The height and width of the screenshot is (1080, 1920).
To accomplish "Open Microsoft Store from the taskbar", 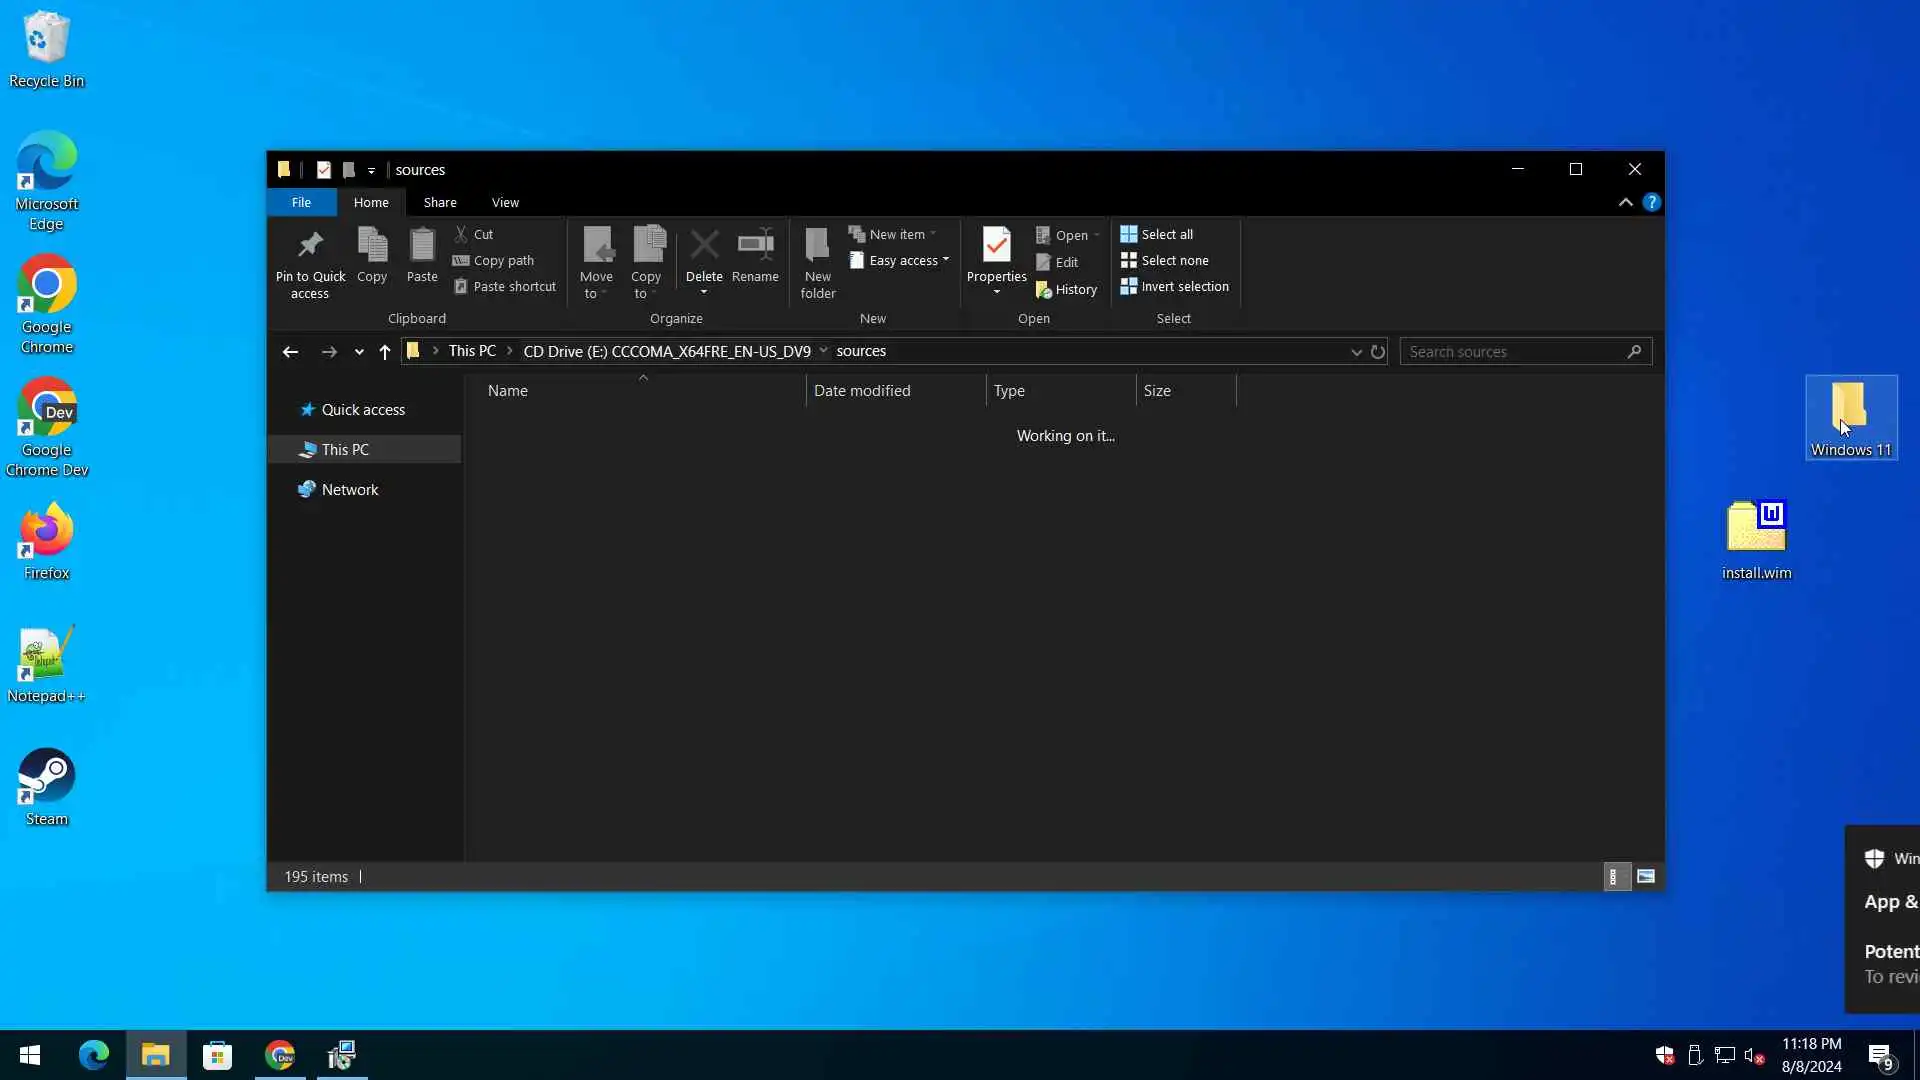I will coord(217,1056).
